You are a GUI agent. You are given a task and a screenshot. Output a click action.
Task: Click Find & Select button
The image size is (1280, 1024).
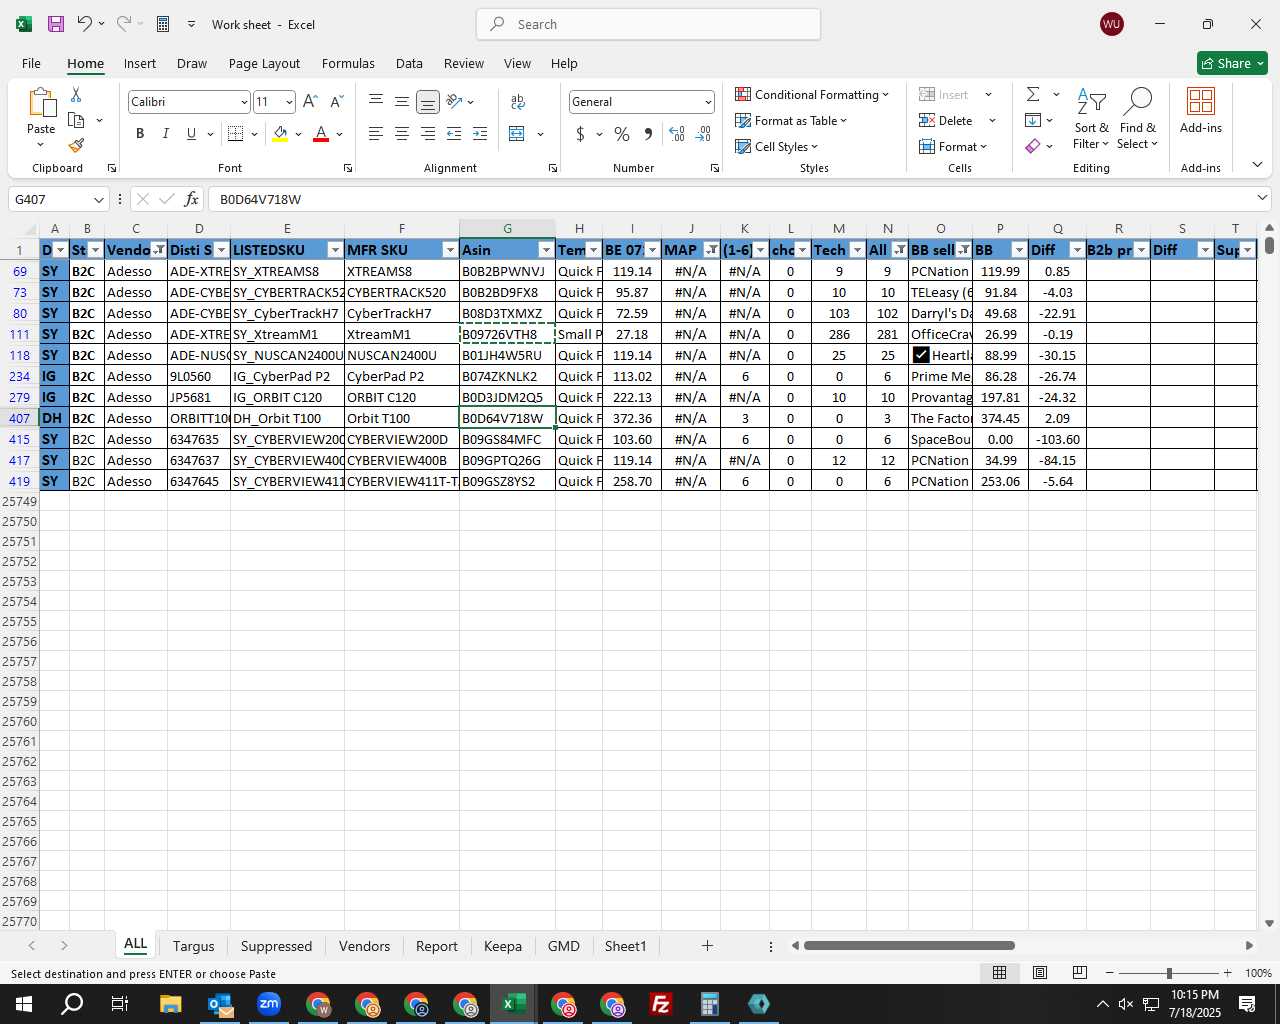click(x=1138, y=119)
